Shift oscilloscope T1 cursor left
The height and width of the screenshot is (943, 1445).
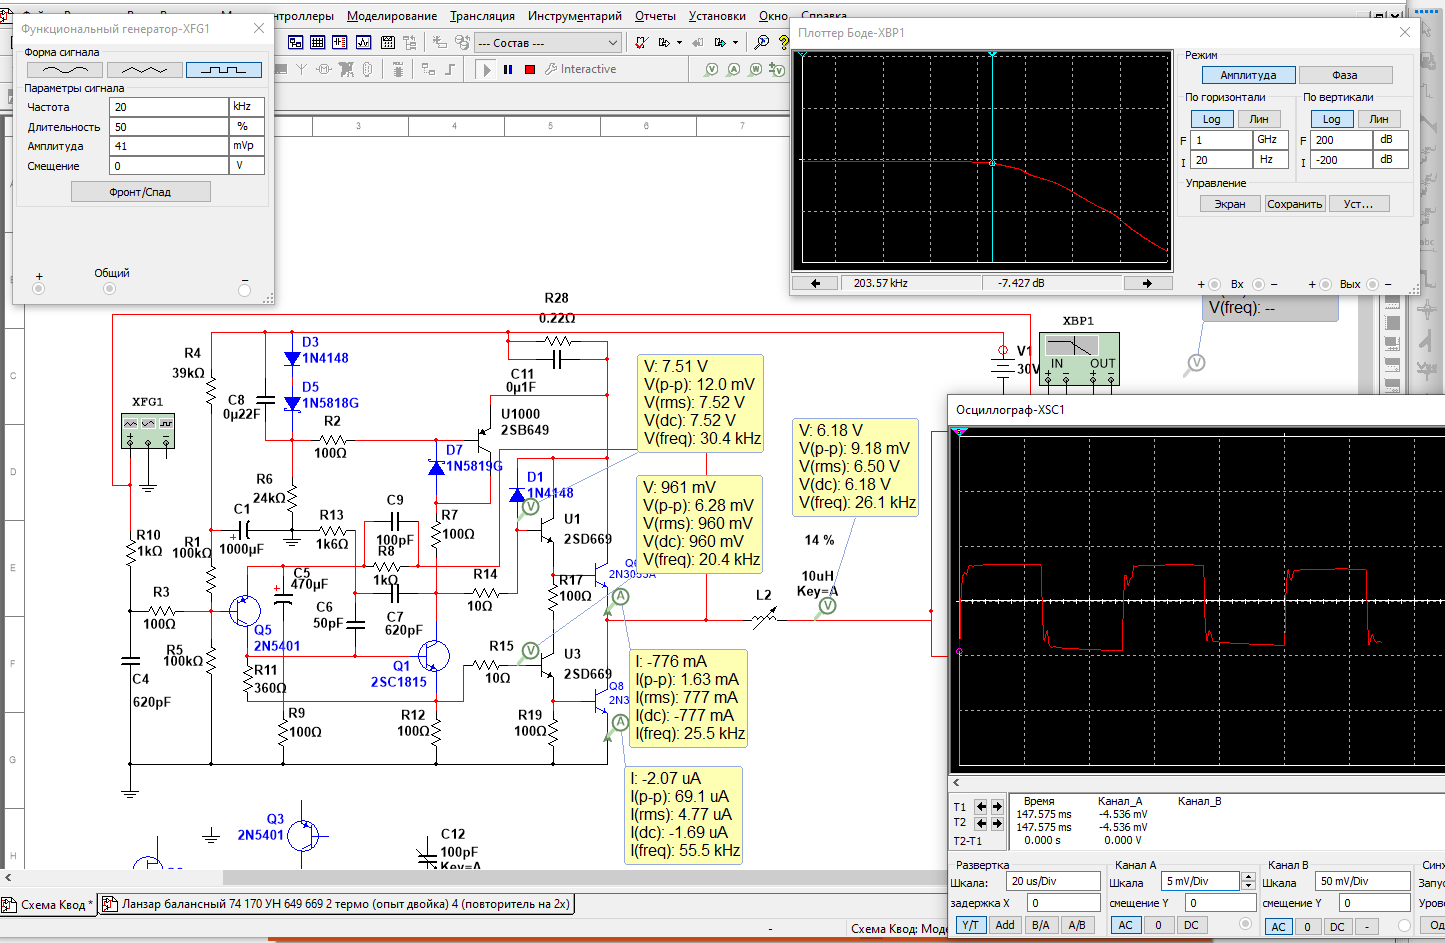coord(981,806)
